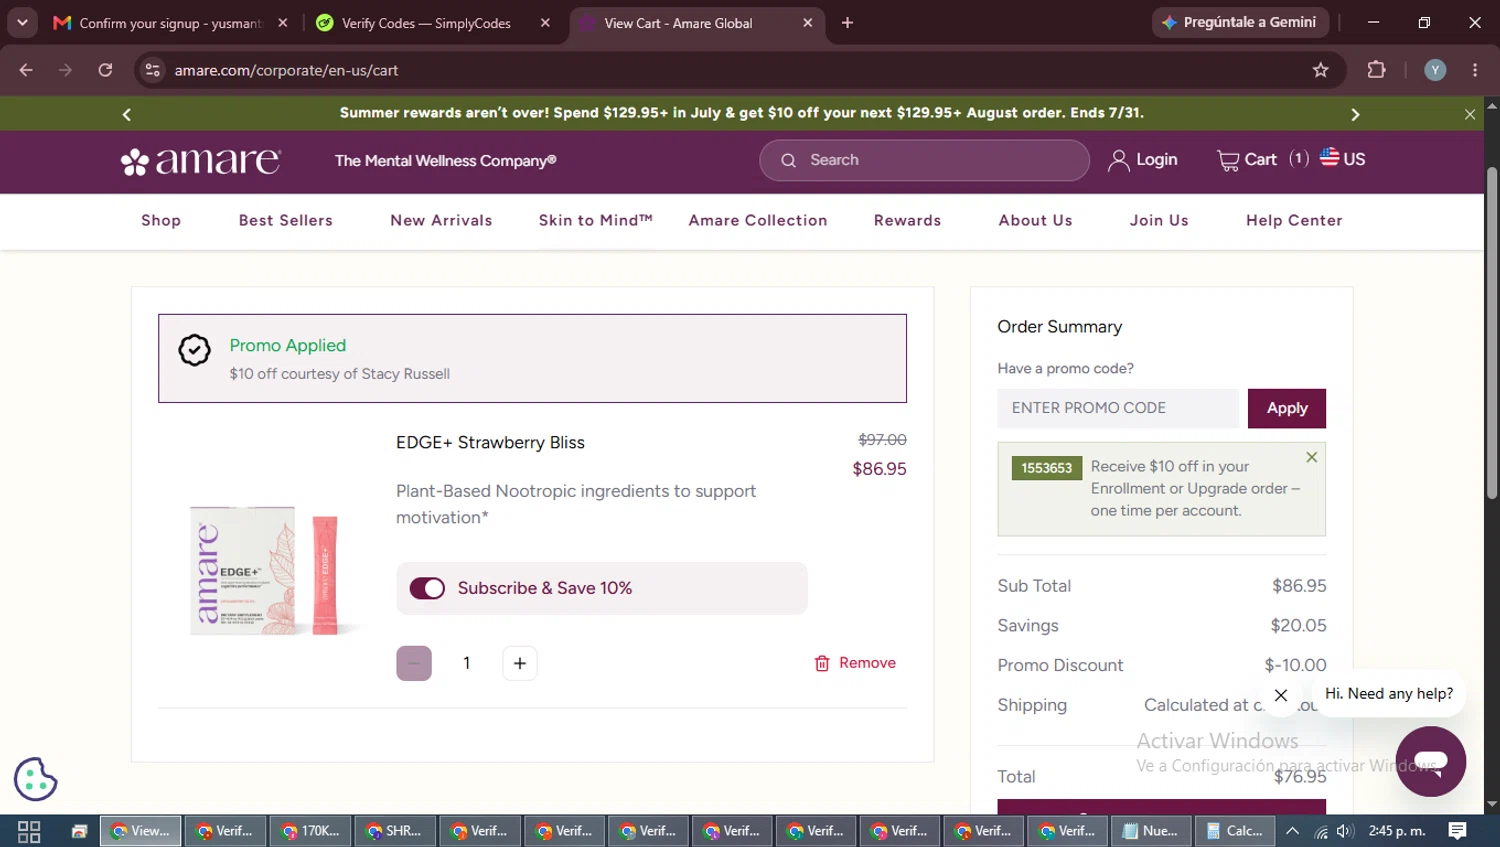Close the View Cart - Amare Global tab
This screenshot has height=847, width=1500.
pyautogui.click(x=808, y=23)
